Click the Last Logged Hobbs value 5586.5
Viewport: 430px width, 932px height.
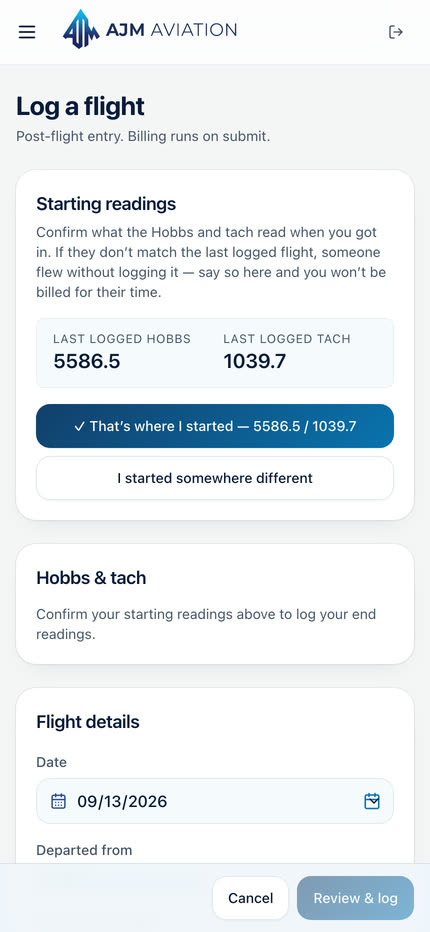(x=87, y=361)
